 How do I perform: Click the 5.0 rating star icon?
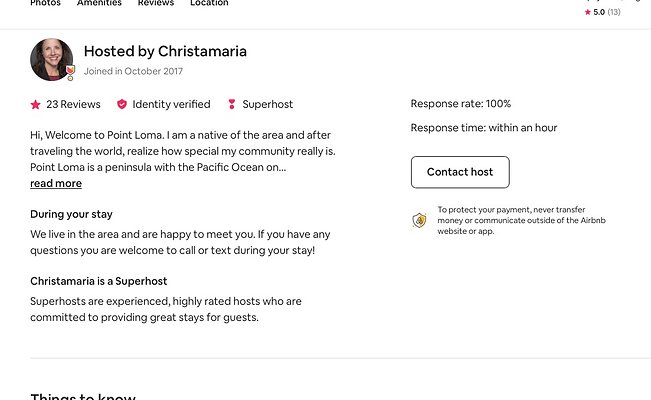pos(588,12)
